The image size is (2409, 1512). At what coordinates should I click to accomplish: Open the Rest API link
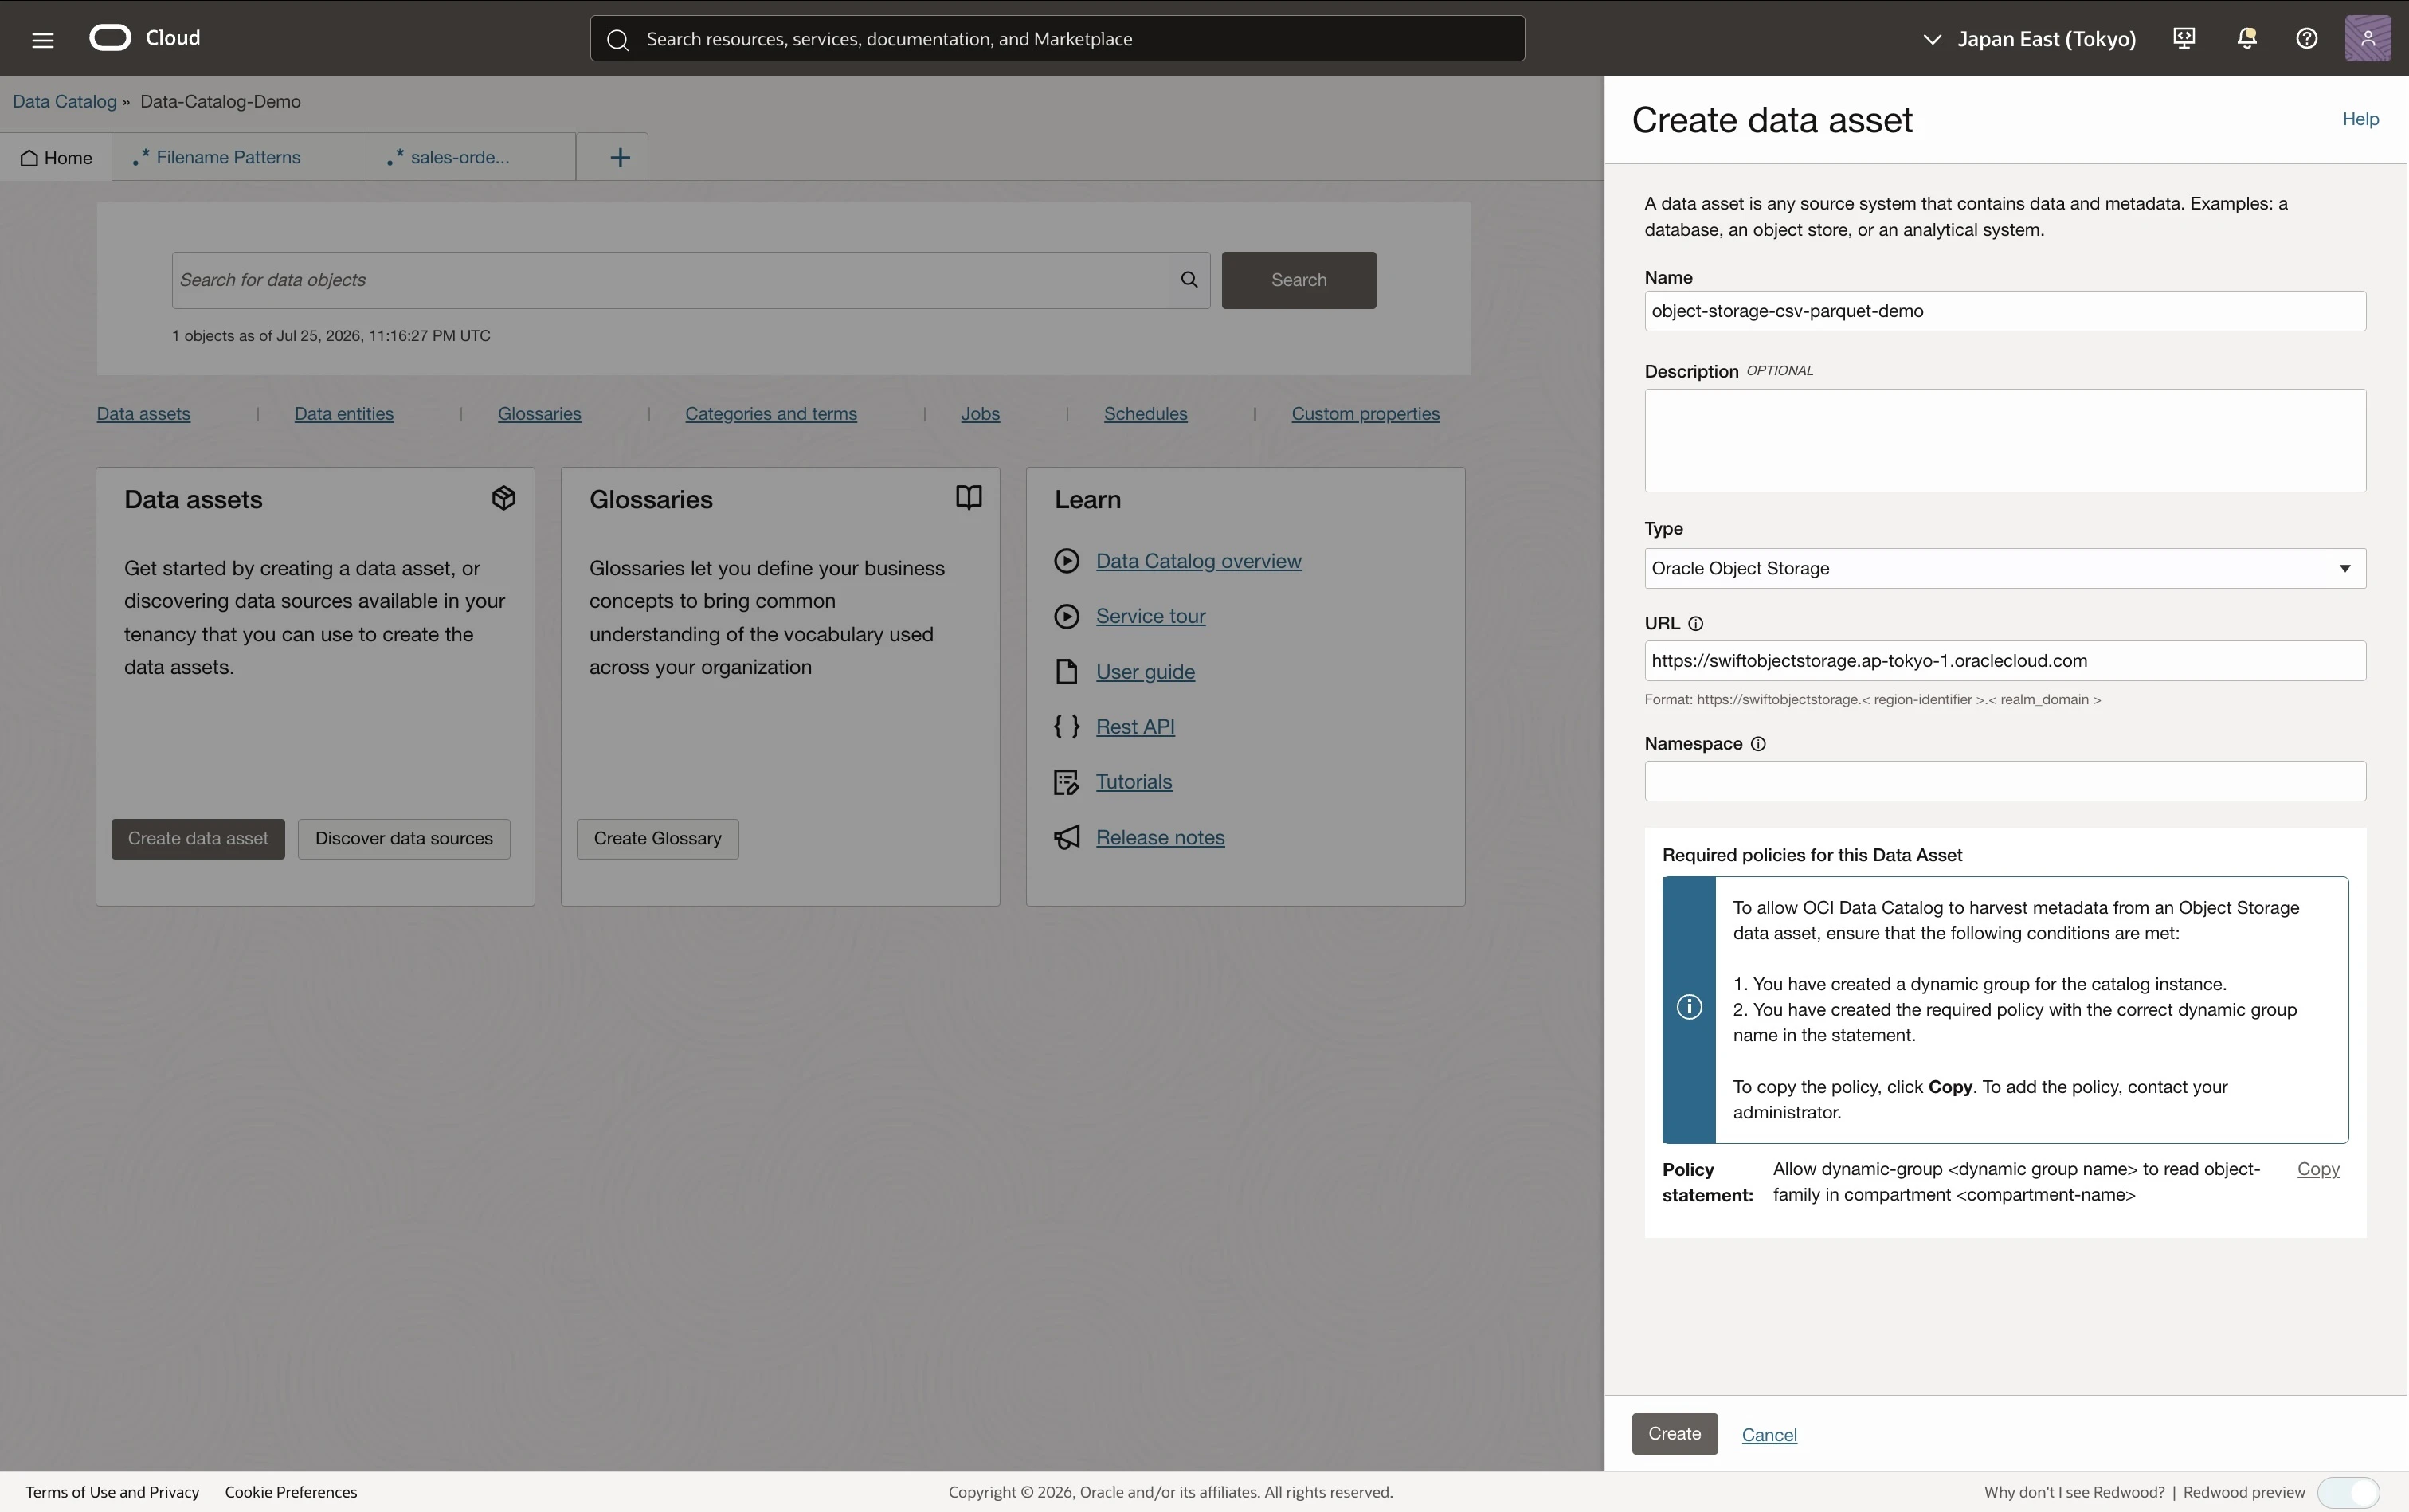click(x=1135, y=727)
